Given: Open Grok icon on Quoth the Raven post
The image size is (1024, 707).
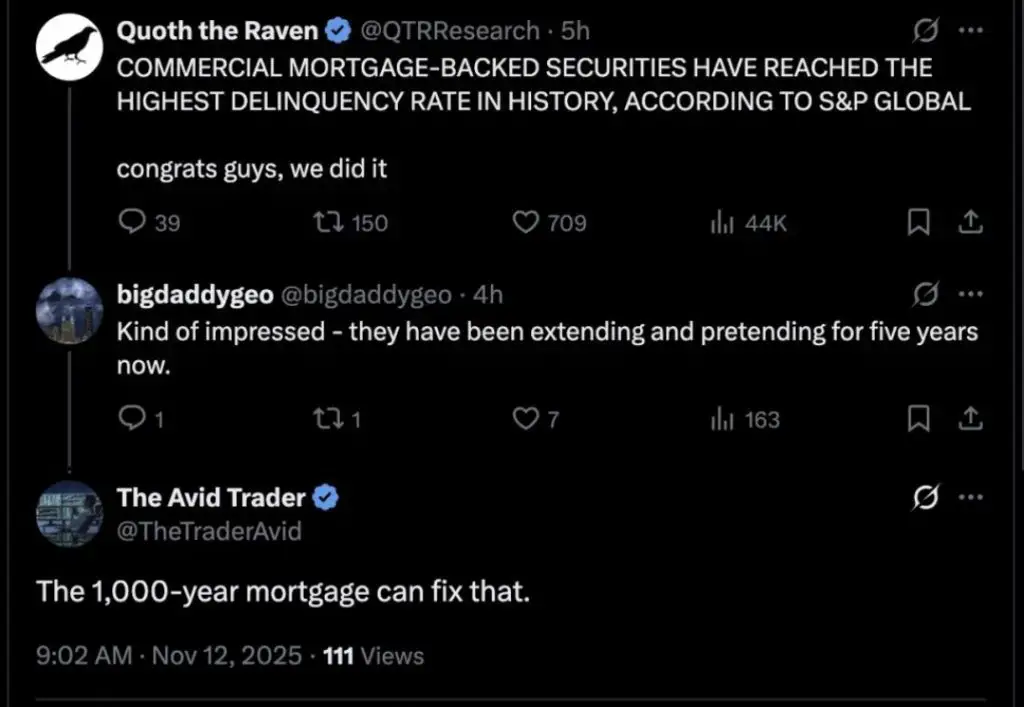Looking at the screenshot, I should (x=925, y=32).
